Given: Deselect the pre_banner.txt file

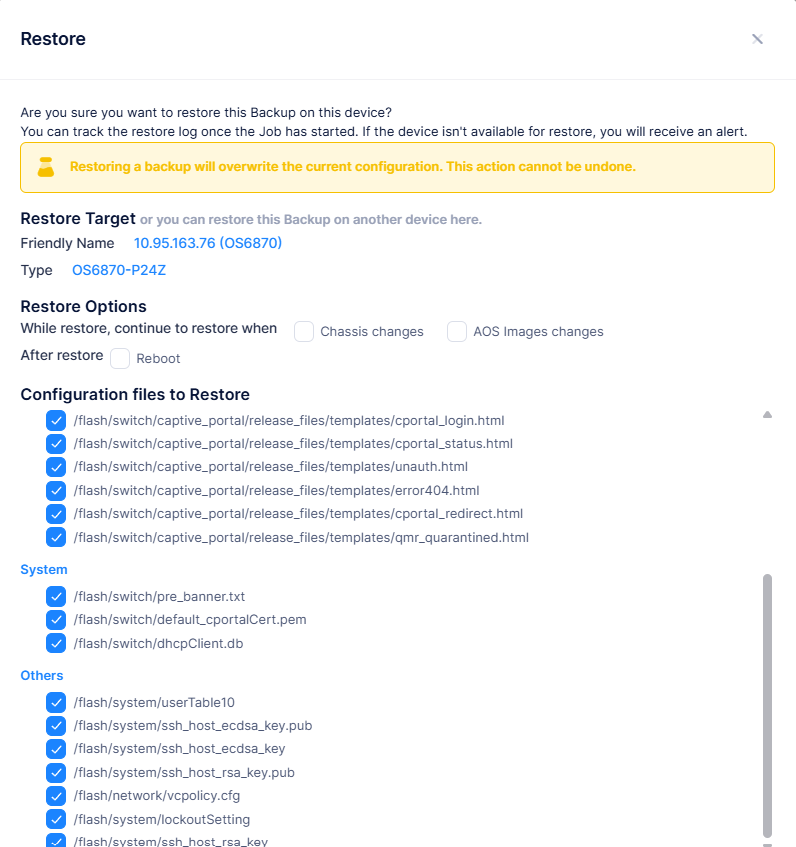Looking at the screenshot, I should click(56, 597).
